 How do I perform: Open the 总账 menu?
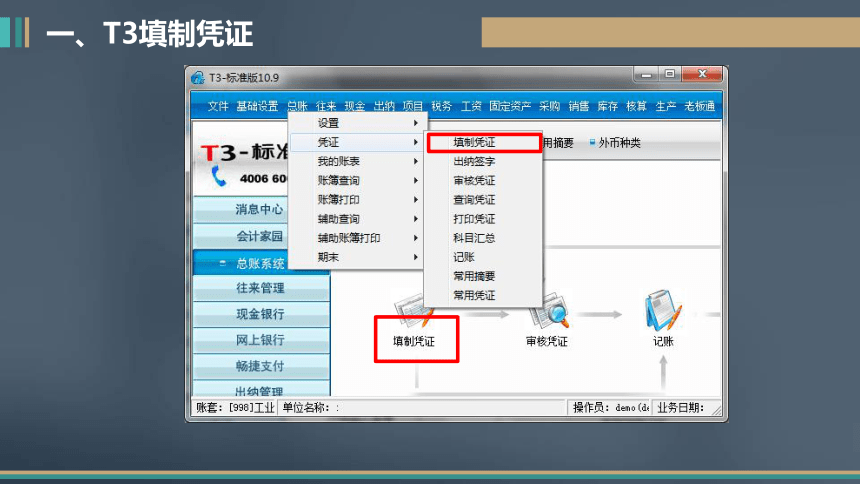297,106
